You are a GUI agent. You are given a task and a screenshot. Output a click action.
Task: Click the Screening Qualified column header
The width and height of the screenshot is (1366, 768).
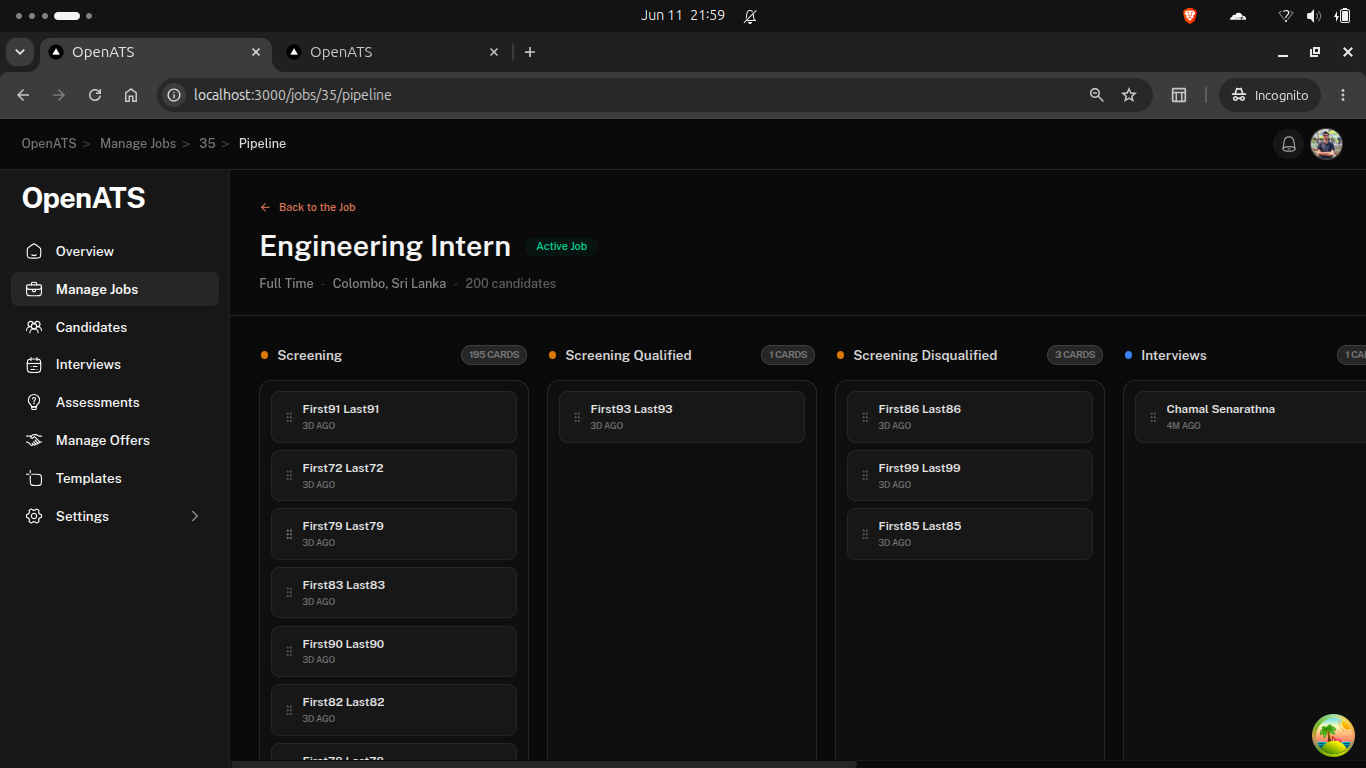(628, 355)
